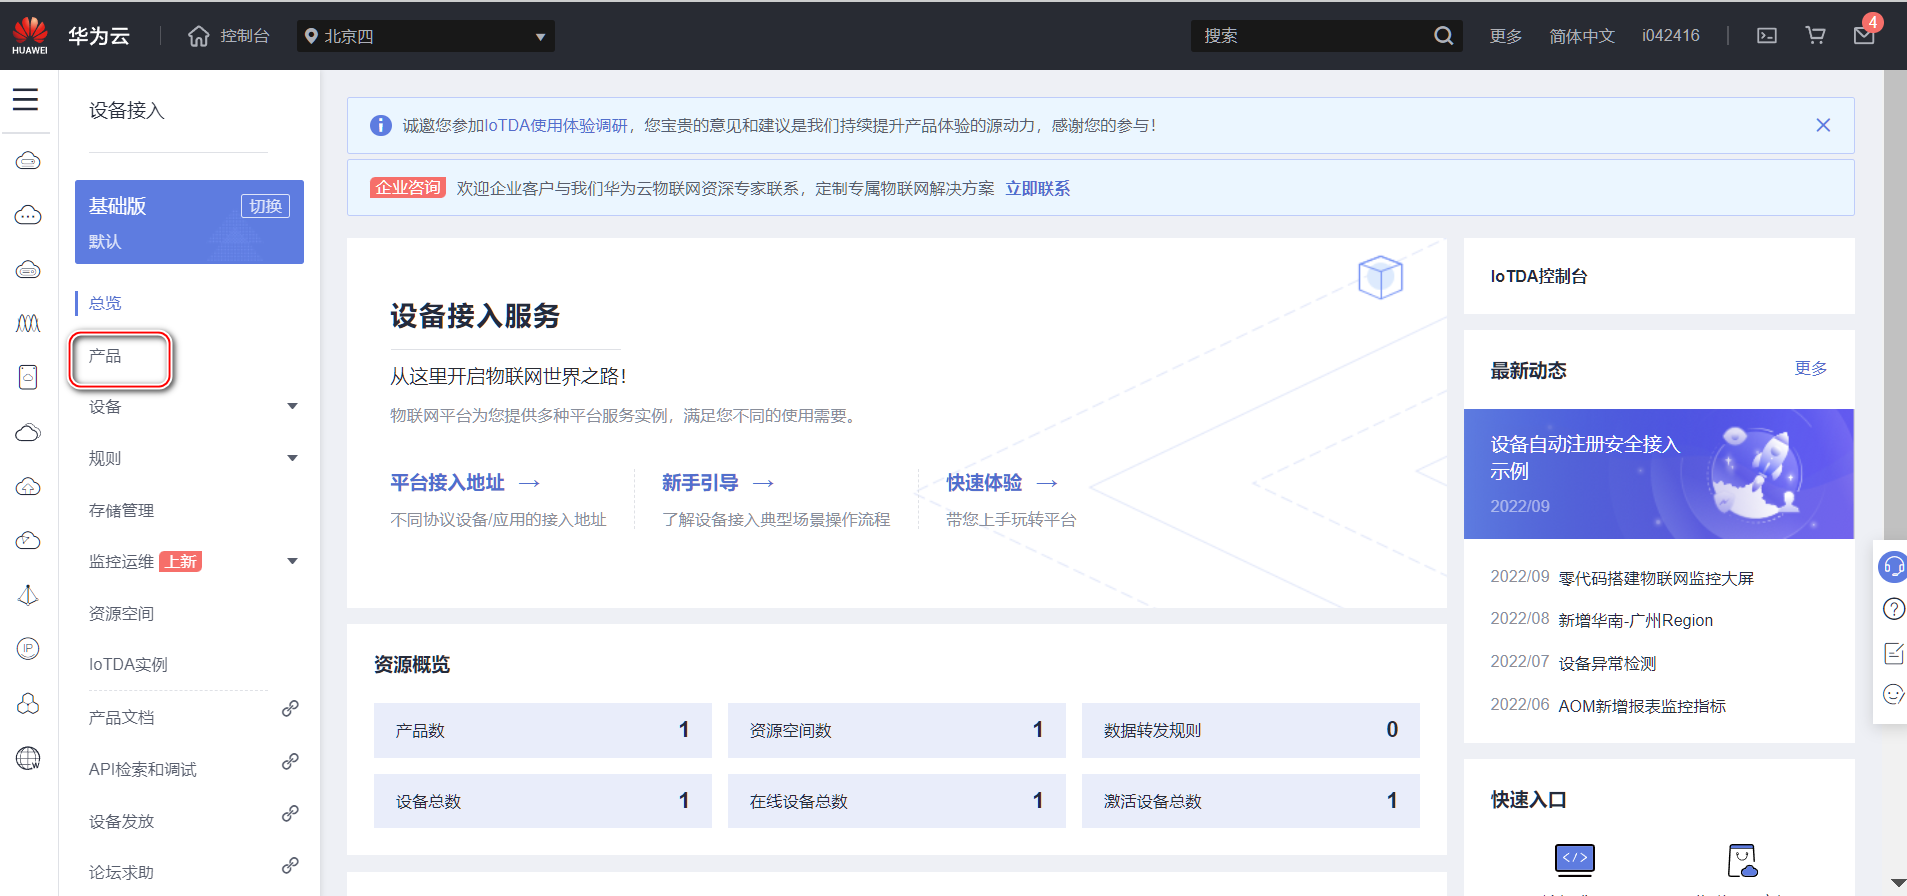
Task: Open the 简体中文 language menu
Action: pos(1581,36)
